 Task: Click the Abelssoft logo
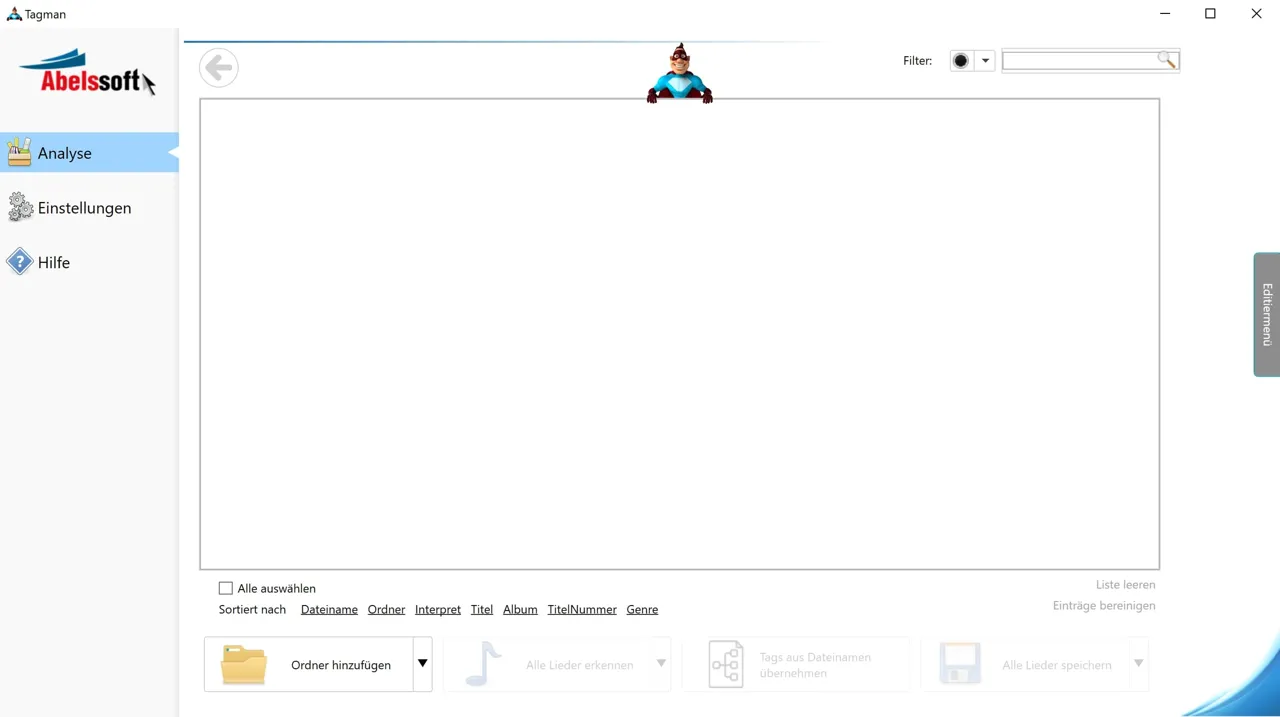87,72
